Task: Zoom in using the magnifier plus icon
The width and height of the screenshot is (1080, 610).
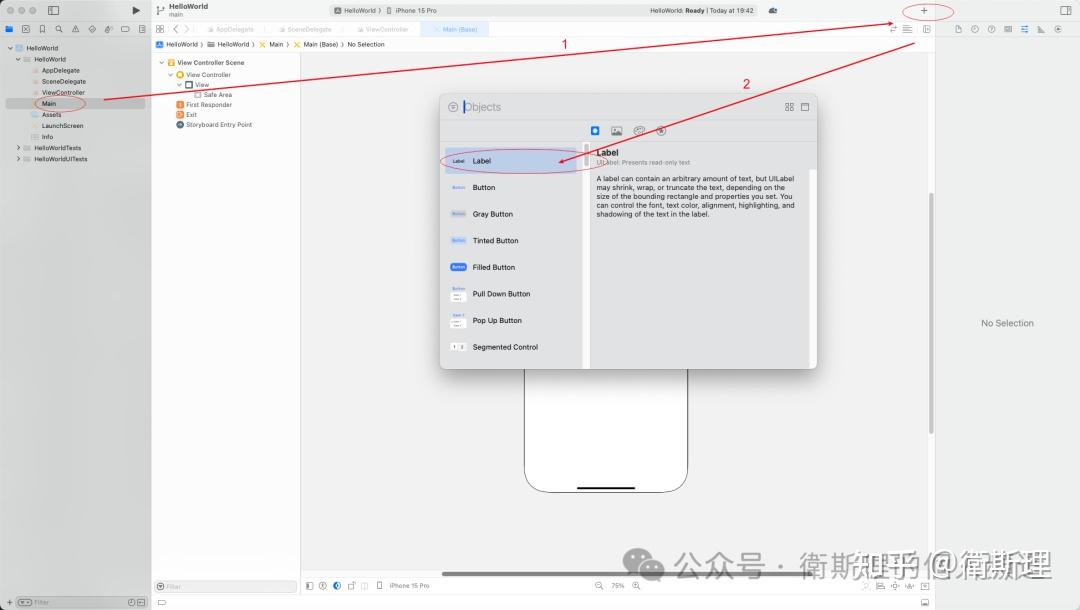Action: [637, 585]
